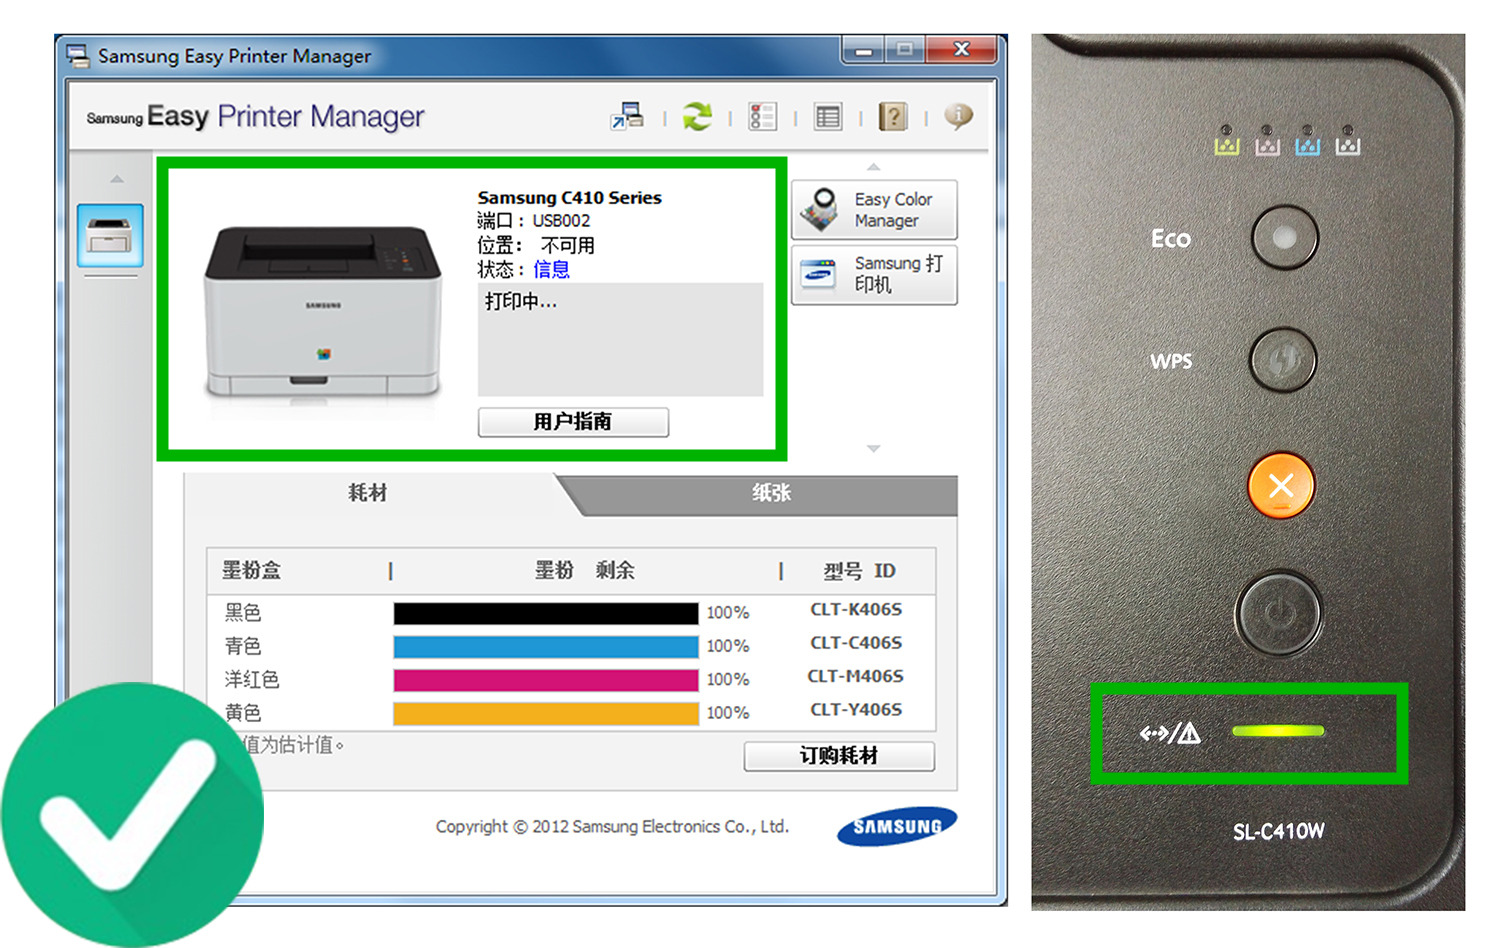The width and height of the screenshot is (1500, 948).
Task: Open Easy Color Manager
Action: pos(874,209)
